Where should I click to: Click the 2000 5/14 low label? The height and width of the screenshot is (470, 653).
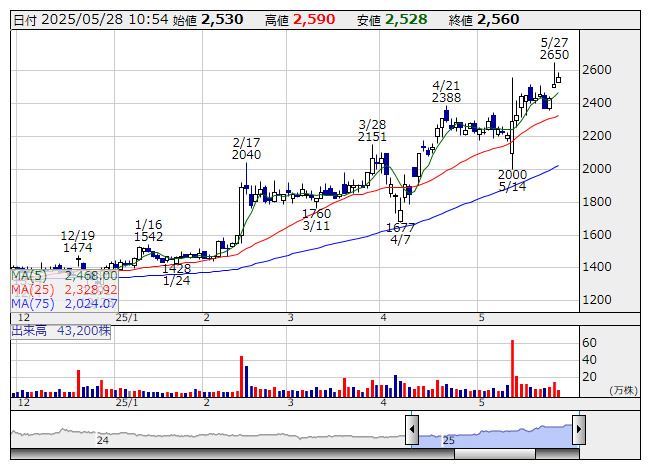513,180
